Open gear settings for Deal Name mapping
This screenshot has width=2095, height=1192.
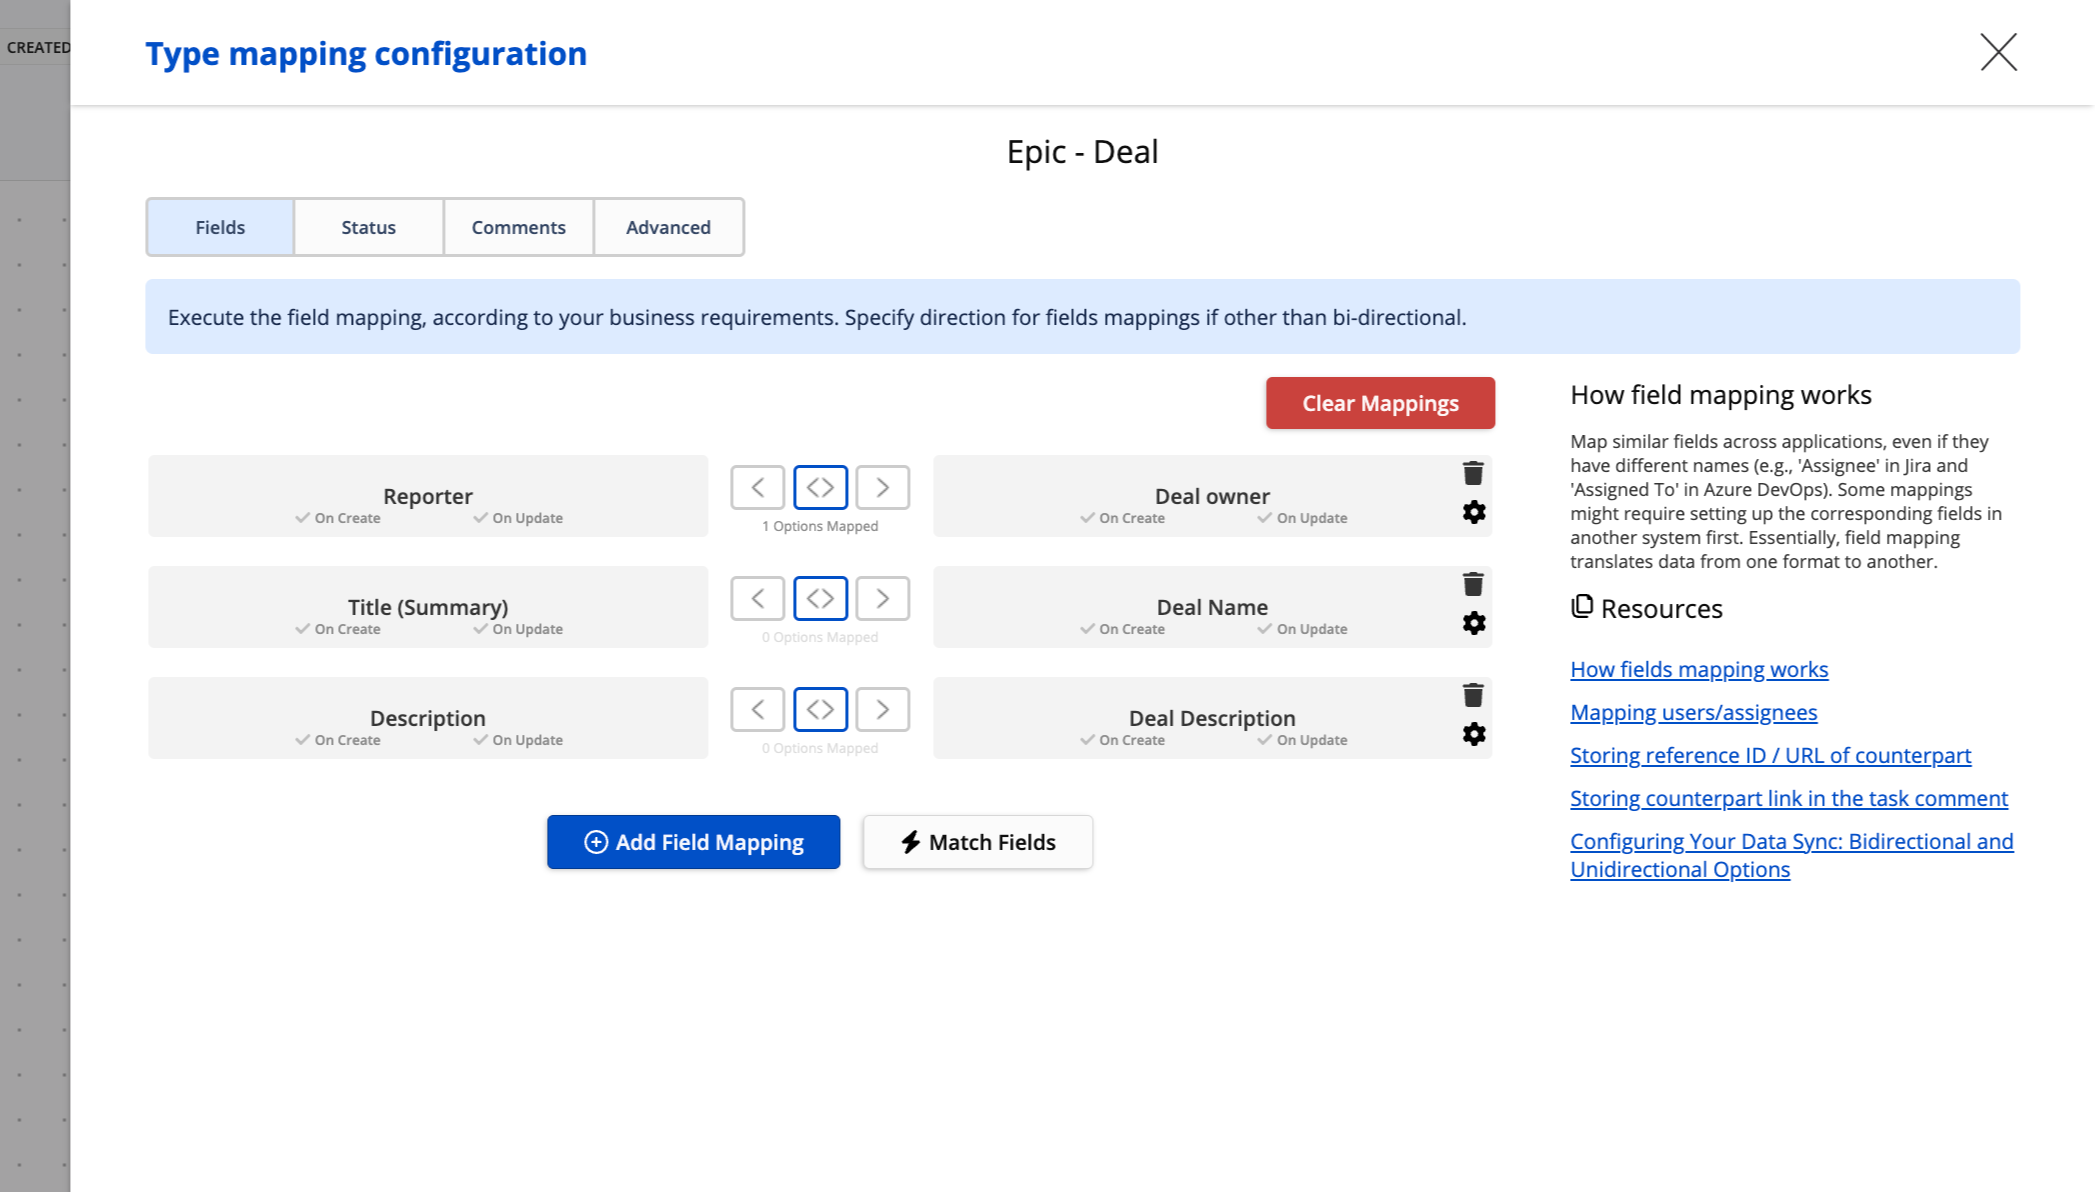click(x=1473, y=624)
